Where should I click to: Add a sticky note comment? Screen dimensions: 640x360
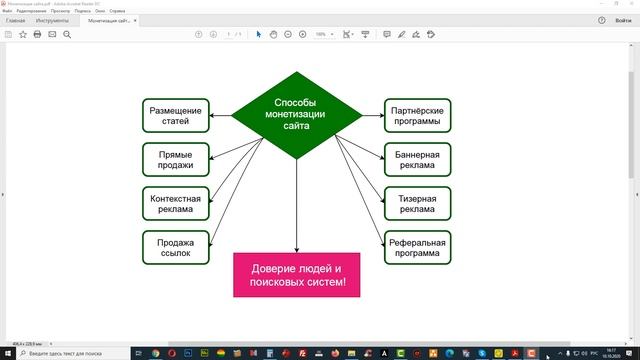[x=387, y=34]
